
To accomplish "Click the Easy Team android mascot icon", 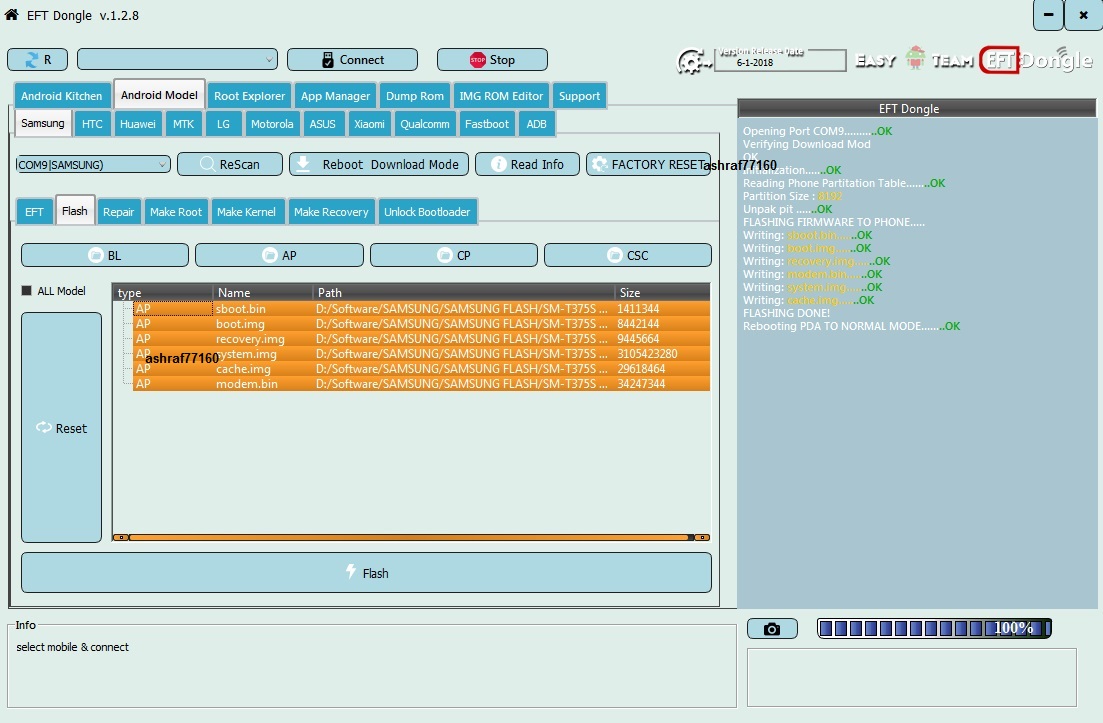I will coord(915,59).
